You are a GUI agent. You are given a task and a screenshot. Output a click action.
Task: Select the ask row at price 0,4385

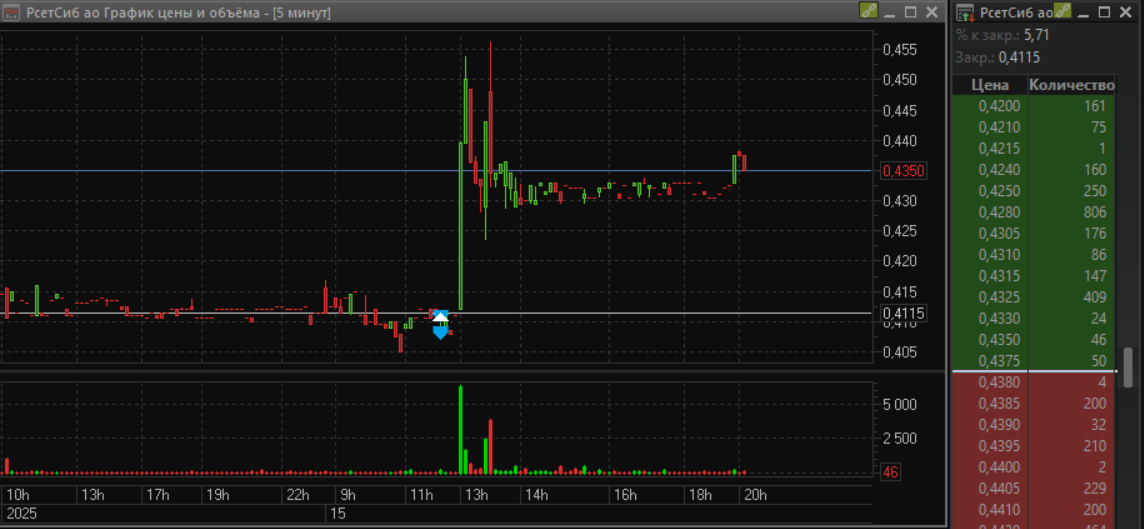(1034, 403)
